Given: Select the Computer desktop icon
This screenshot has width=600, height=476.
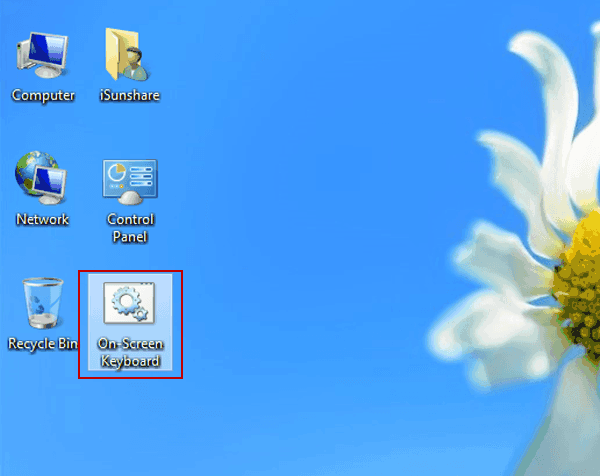Looking at the screenshot, I should coord(42,55).
